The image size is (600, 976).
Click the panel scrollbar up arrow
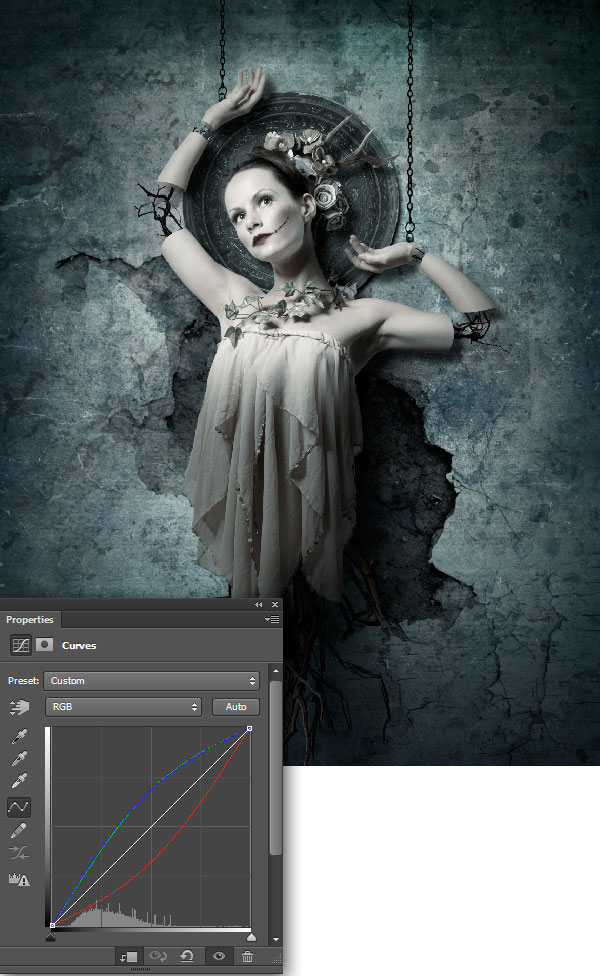pos(276,672)
